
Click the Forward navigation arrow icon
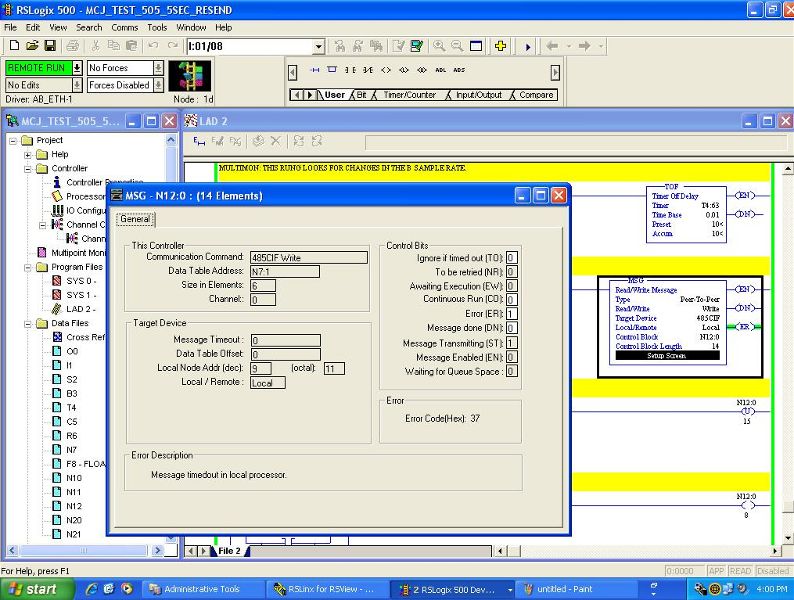point(584,46)
